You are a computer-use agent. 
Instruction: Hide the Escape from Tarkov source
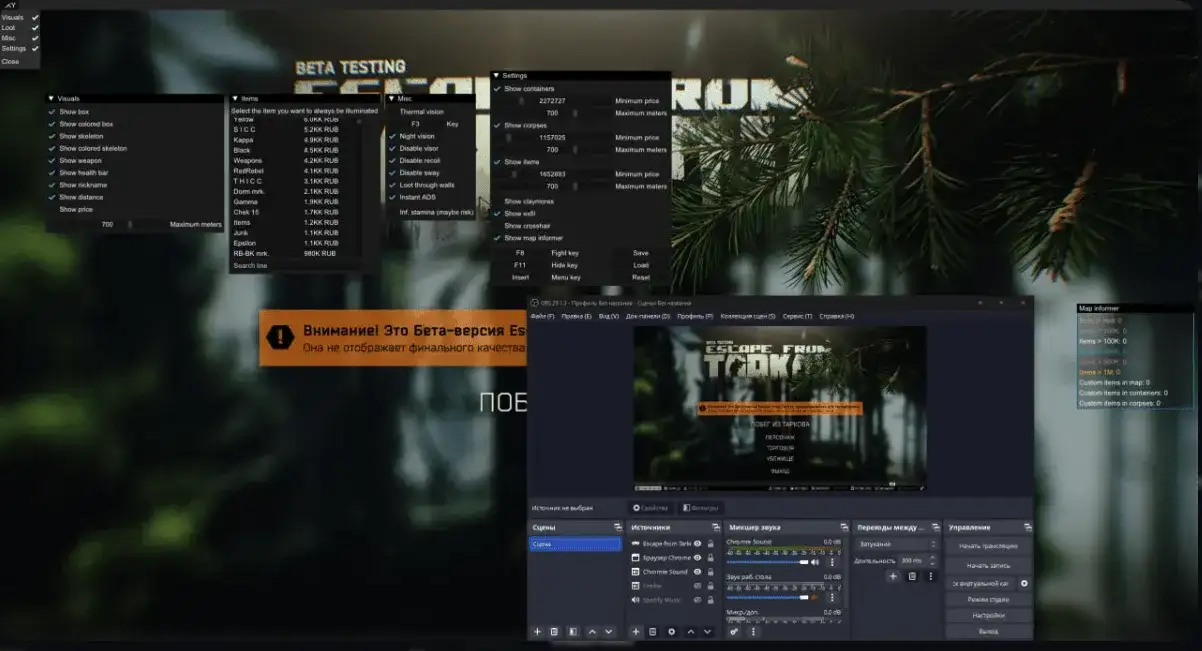[698, 544]
